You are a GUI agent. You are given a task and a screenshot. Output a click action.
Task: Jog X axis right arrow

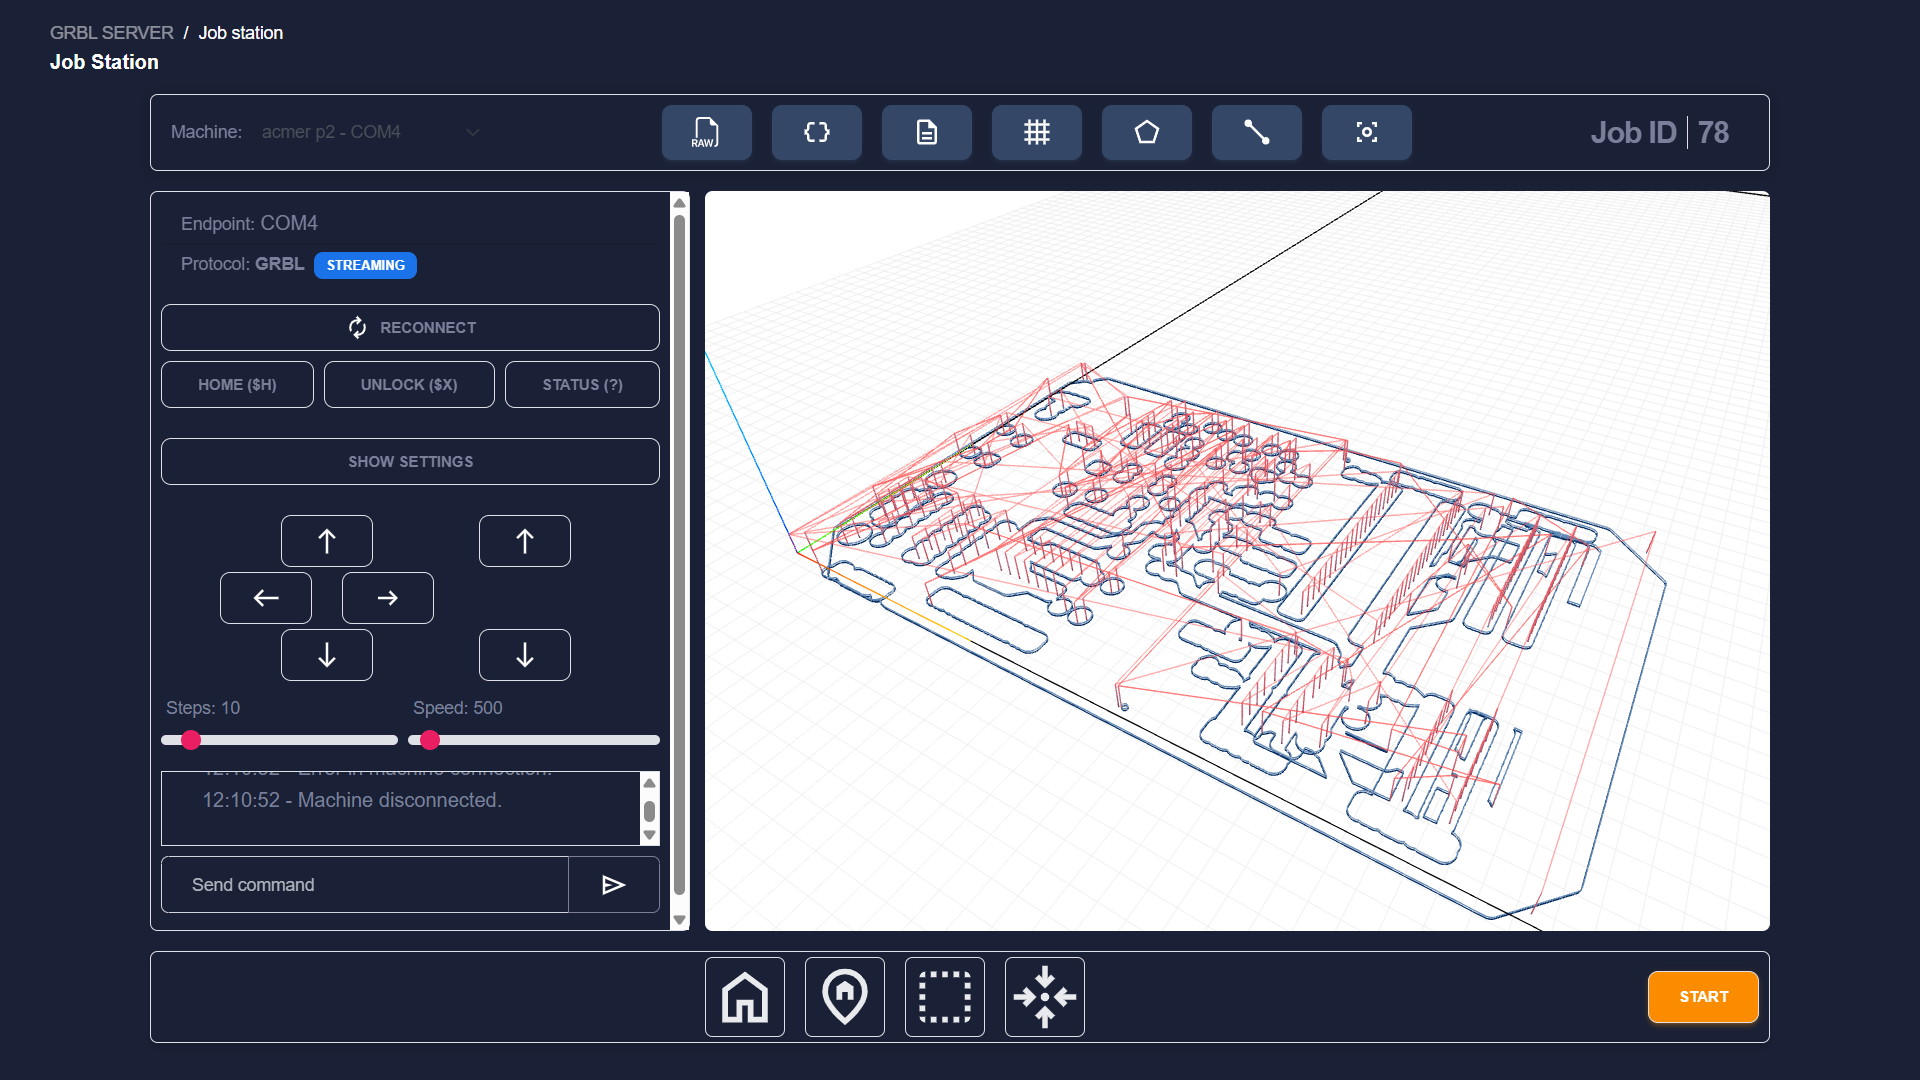click(388, 598)
